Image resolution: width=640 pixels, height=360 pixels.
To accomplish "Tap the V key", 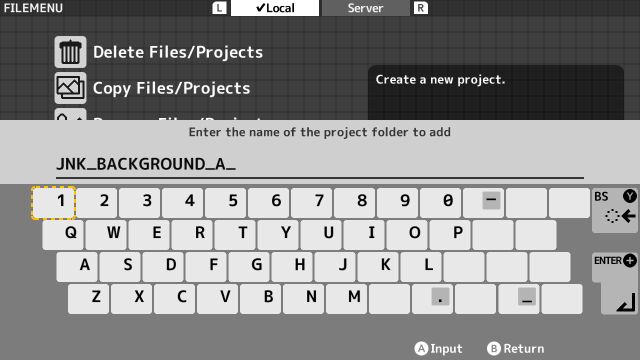I will click(x=218, y=299).
